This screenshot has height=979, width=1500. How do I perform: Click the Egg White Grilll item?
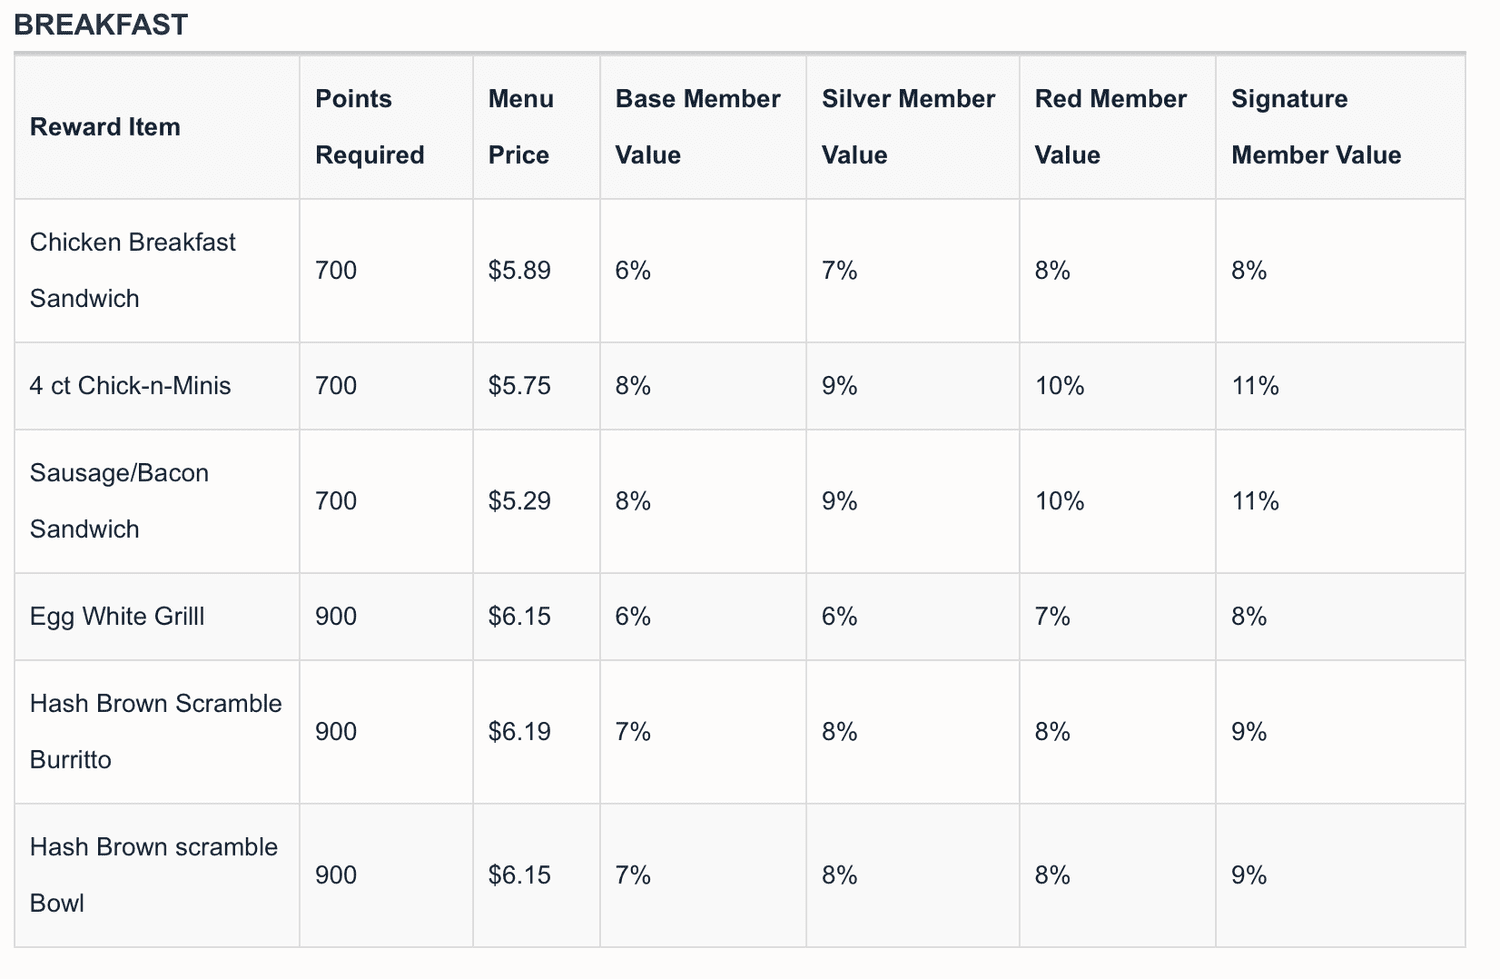point(117,617)
